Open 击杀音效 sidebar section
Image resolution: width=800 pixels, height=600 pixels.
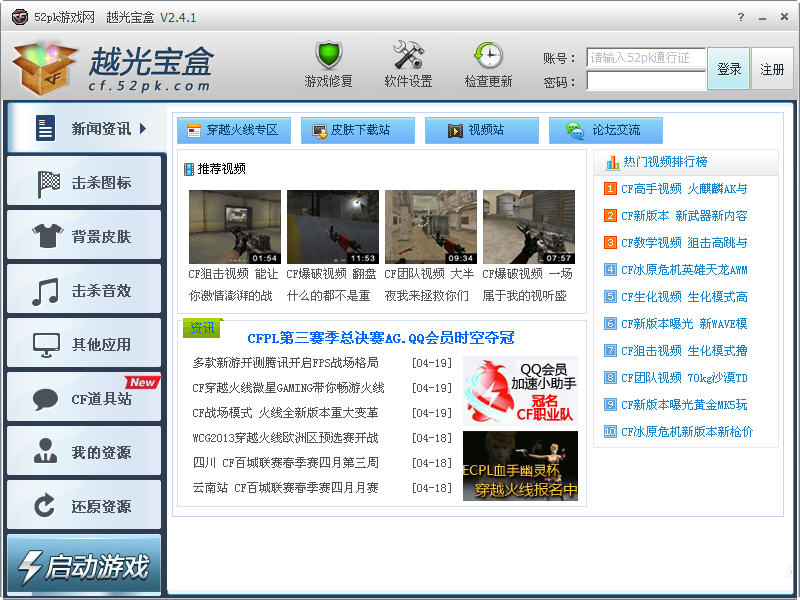point(84,290)
